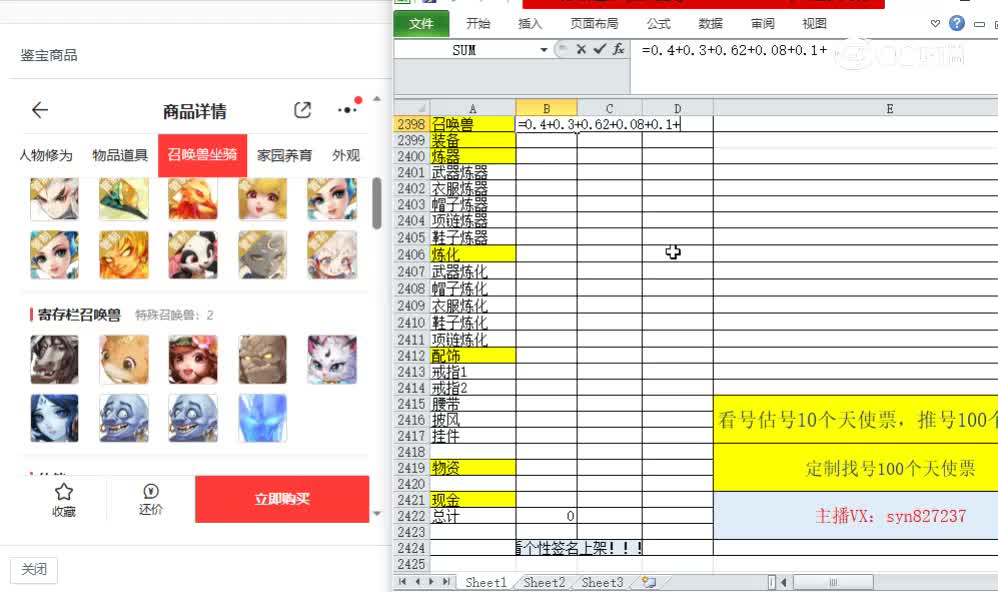998x592 pixels.
Task: Switch to Sheet3 worksheet tab
Action: point(602,582)
